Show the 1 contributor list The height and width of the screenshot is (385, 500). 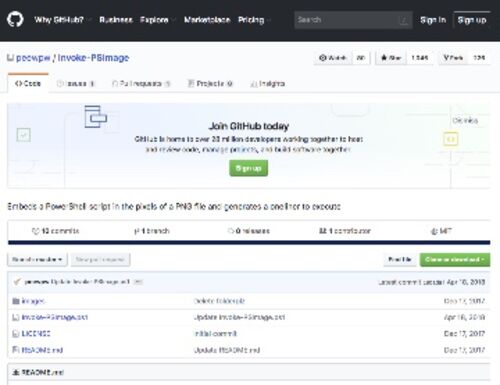pyautogui.click(x=345, y=231)
